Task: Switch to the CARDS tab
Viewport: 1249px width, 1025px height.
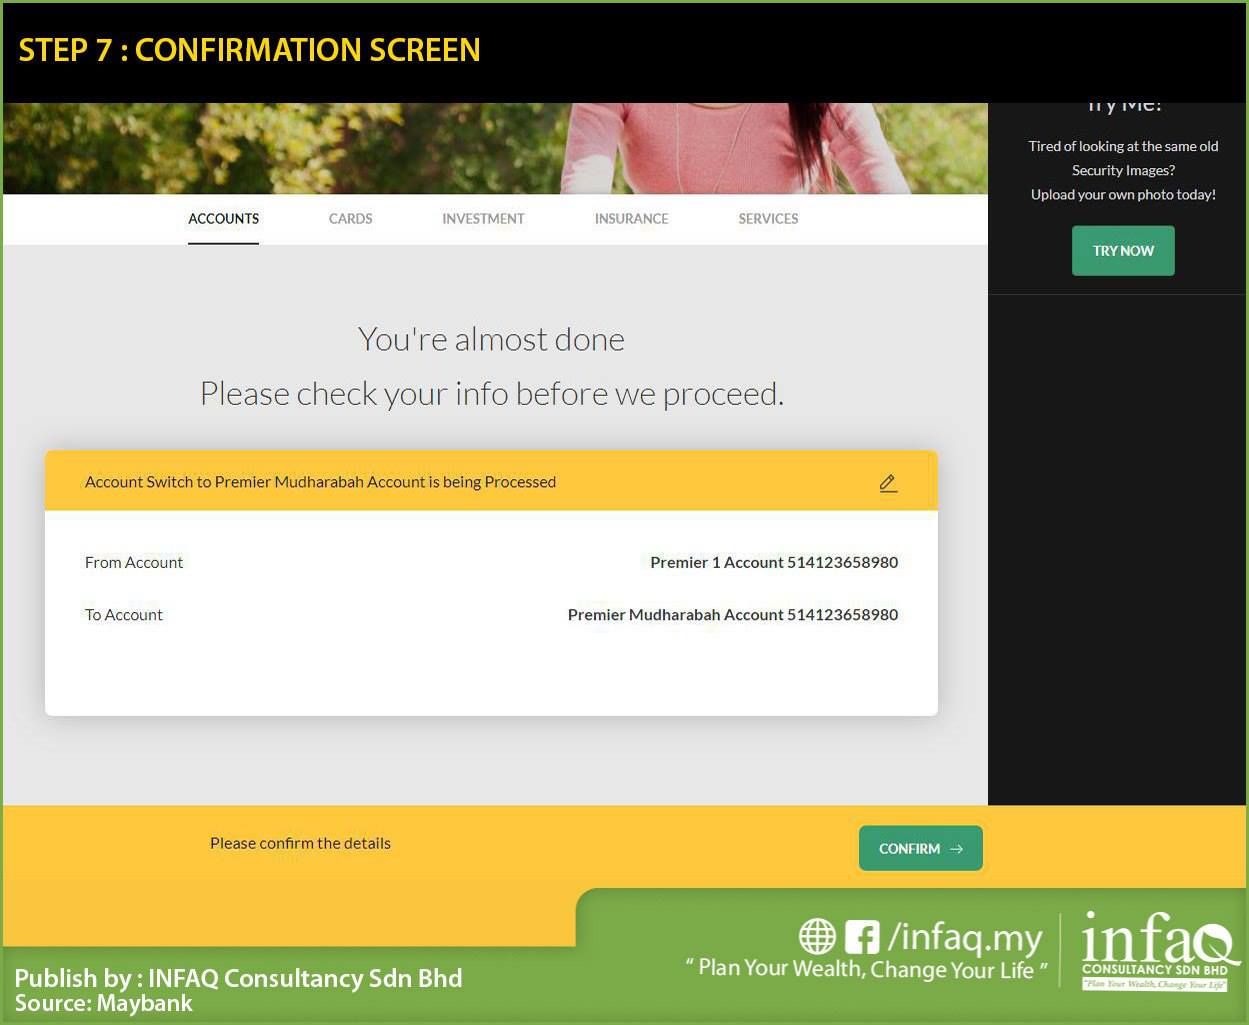Action: pos(351,219)
